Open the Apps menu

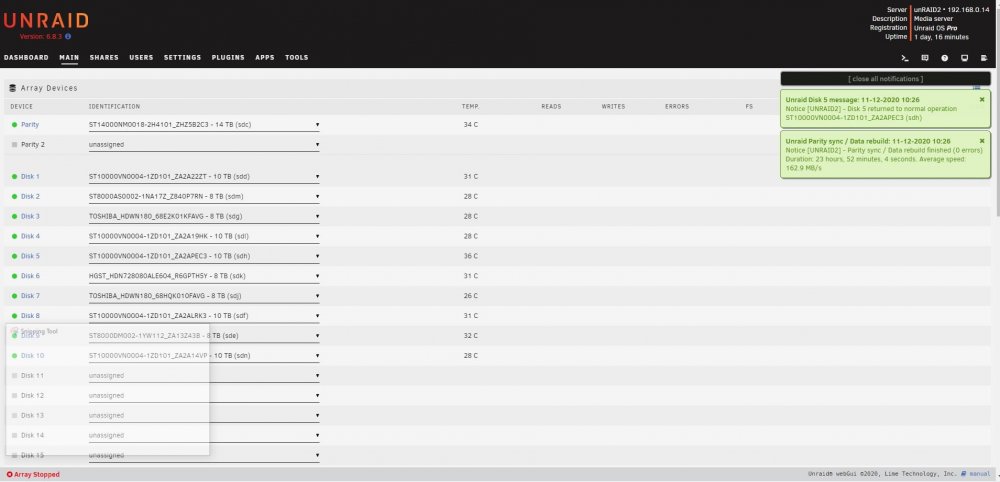click(x=265, y=57)
